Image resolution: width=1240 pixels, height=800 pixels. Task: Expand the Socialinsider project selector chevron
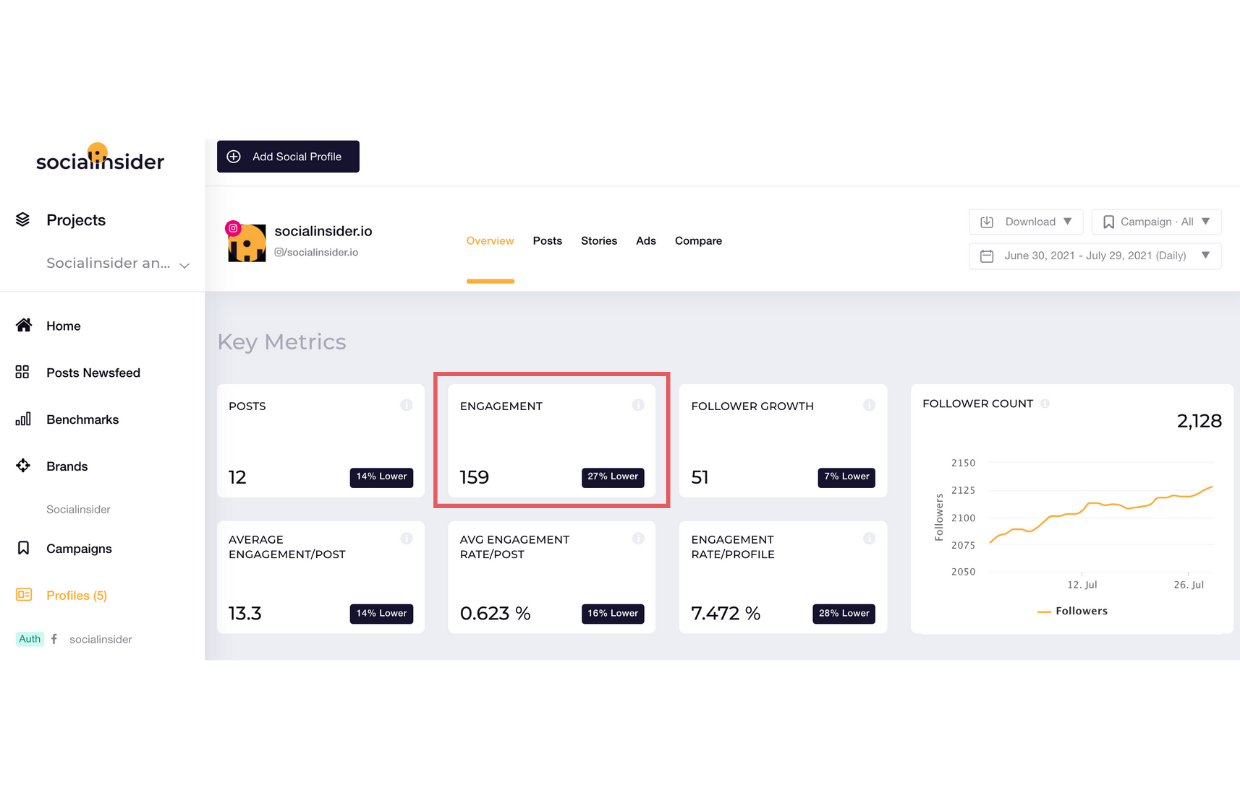click(x=184, y=265)
